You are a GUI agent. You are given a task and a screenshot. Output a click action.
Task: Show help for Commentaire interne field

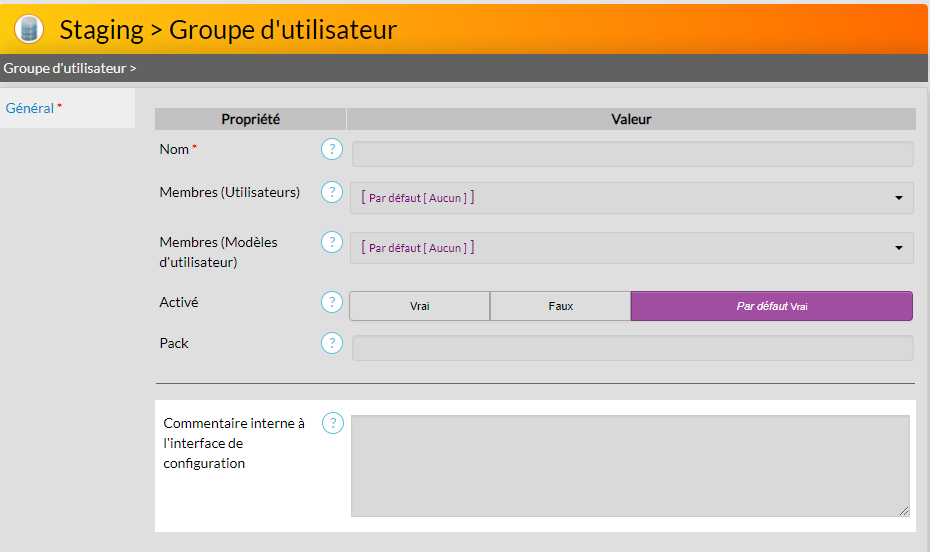point(332,424)
